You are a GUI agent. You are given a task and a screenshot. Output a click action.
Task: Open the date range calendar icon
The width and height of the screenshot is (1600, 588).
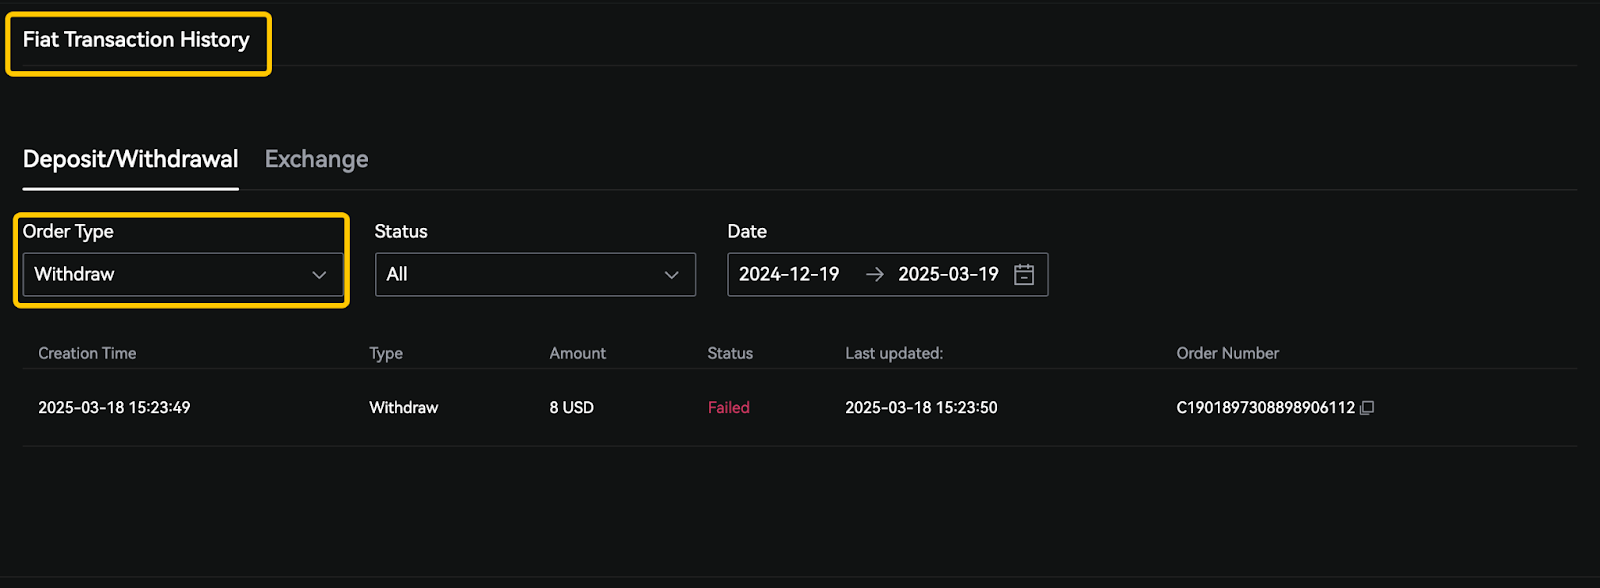coord(1024,275)
